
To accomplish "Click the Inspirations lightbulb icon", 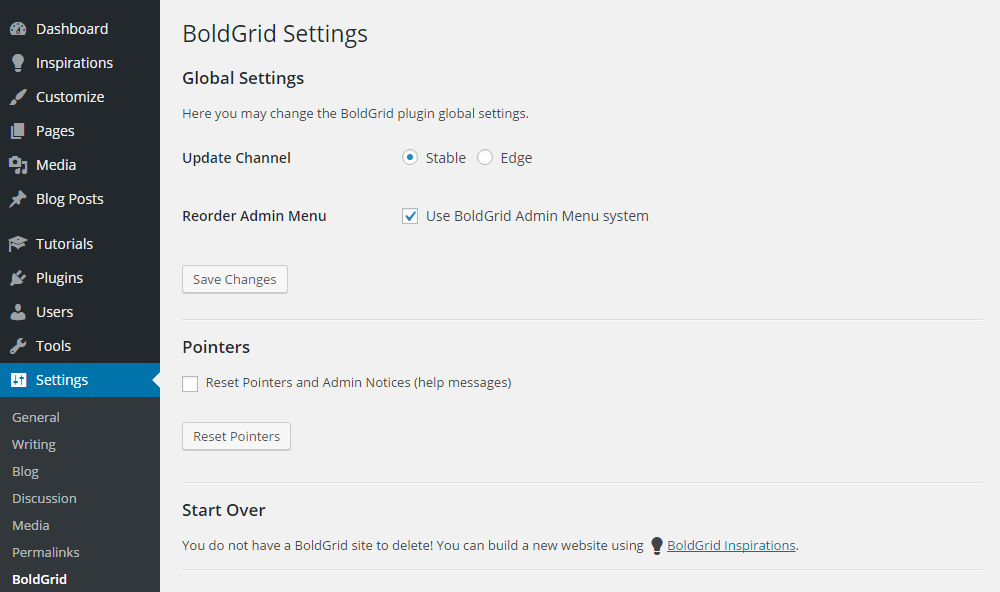I will (18, 63).
